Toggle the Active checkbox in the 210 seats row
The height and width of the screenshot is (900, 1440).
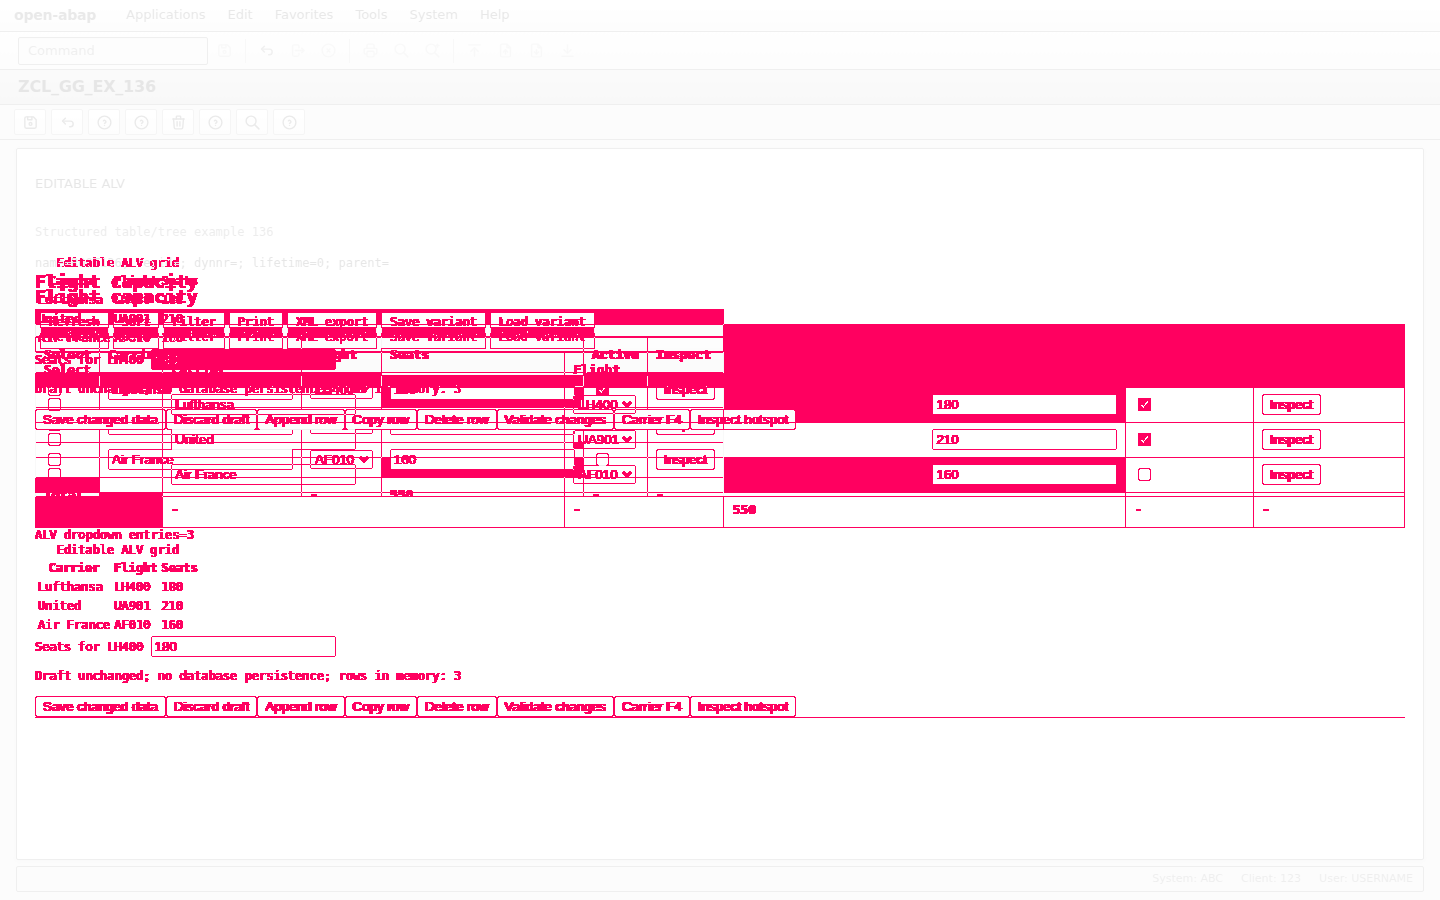tap(1145, 440)
